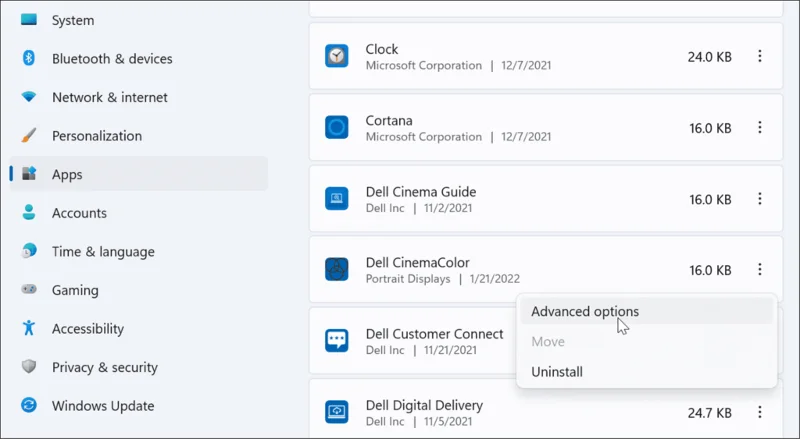This screenshot has height=439, width=800.
Task: Click the Dell Customer Connect title
Action: (x=435, y=334)
